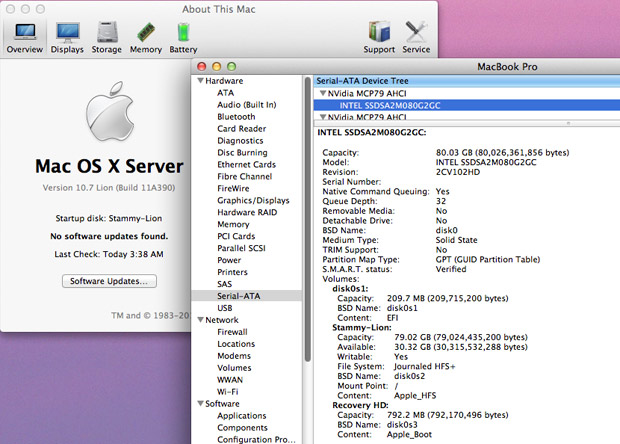This screenshot has width=620, height=444.
Task: Select Memory in the System Information sidebar
Action: point(233,224)
